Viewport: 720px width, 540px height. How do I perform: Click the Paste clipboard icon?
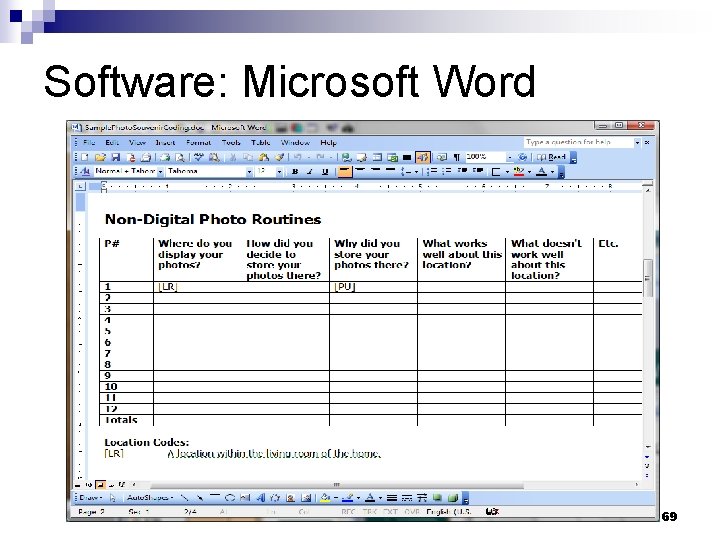point(264,158)
